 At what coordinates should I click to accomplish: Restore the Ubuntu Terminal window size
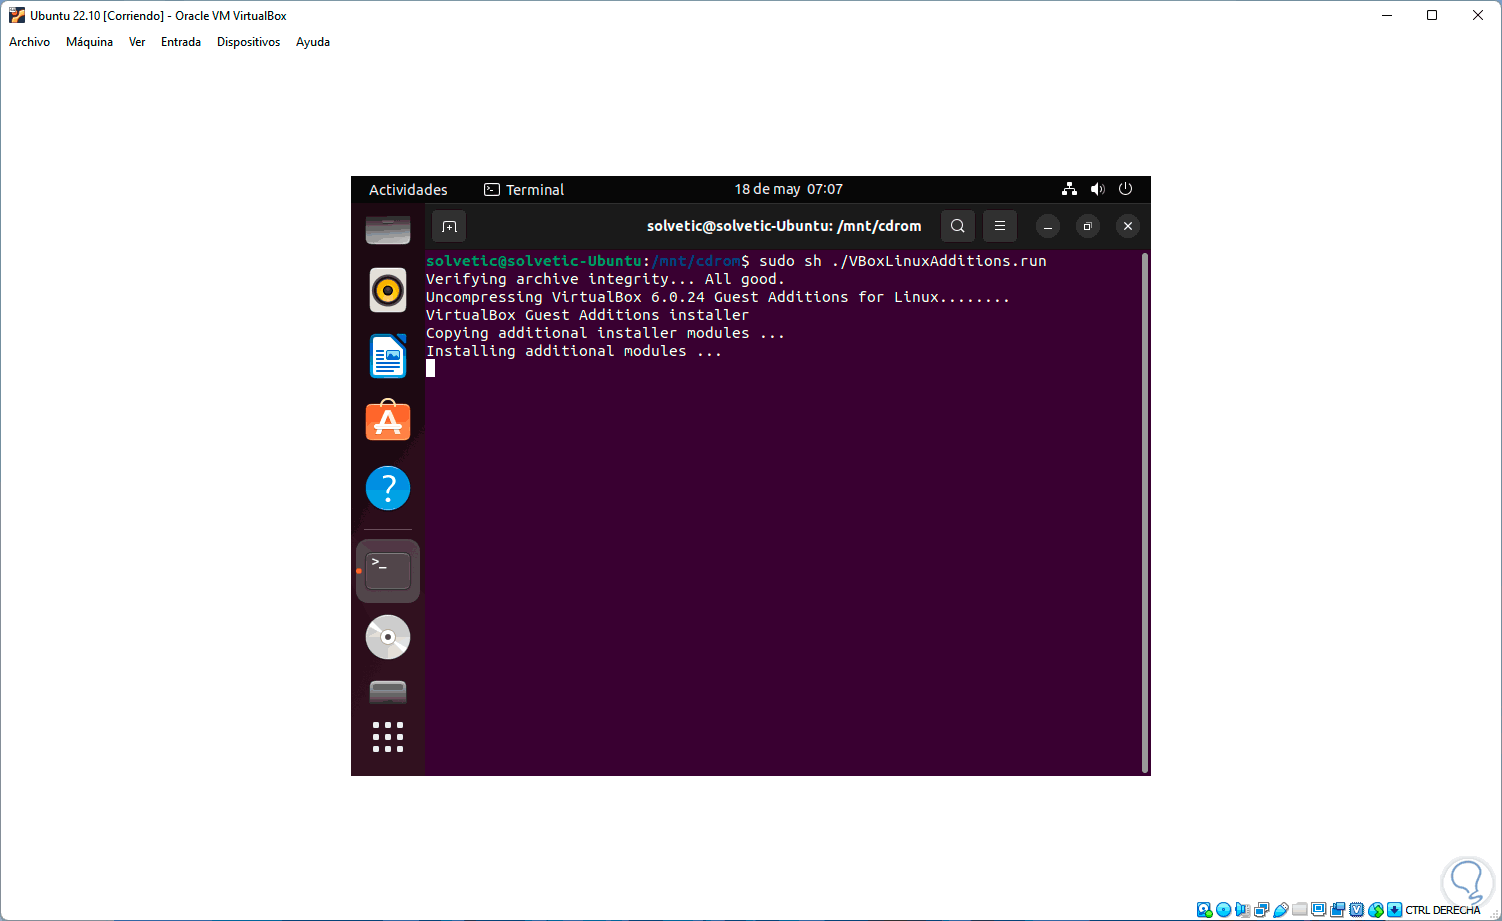pyautogui.click(x=1088, y=226)
